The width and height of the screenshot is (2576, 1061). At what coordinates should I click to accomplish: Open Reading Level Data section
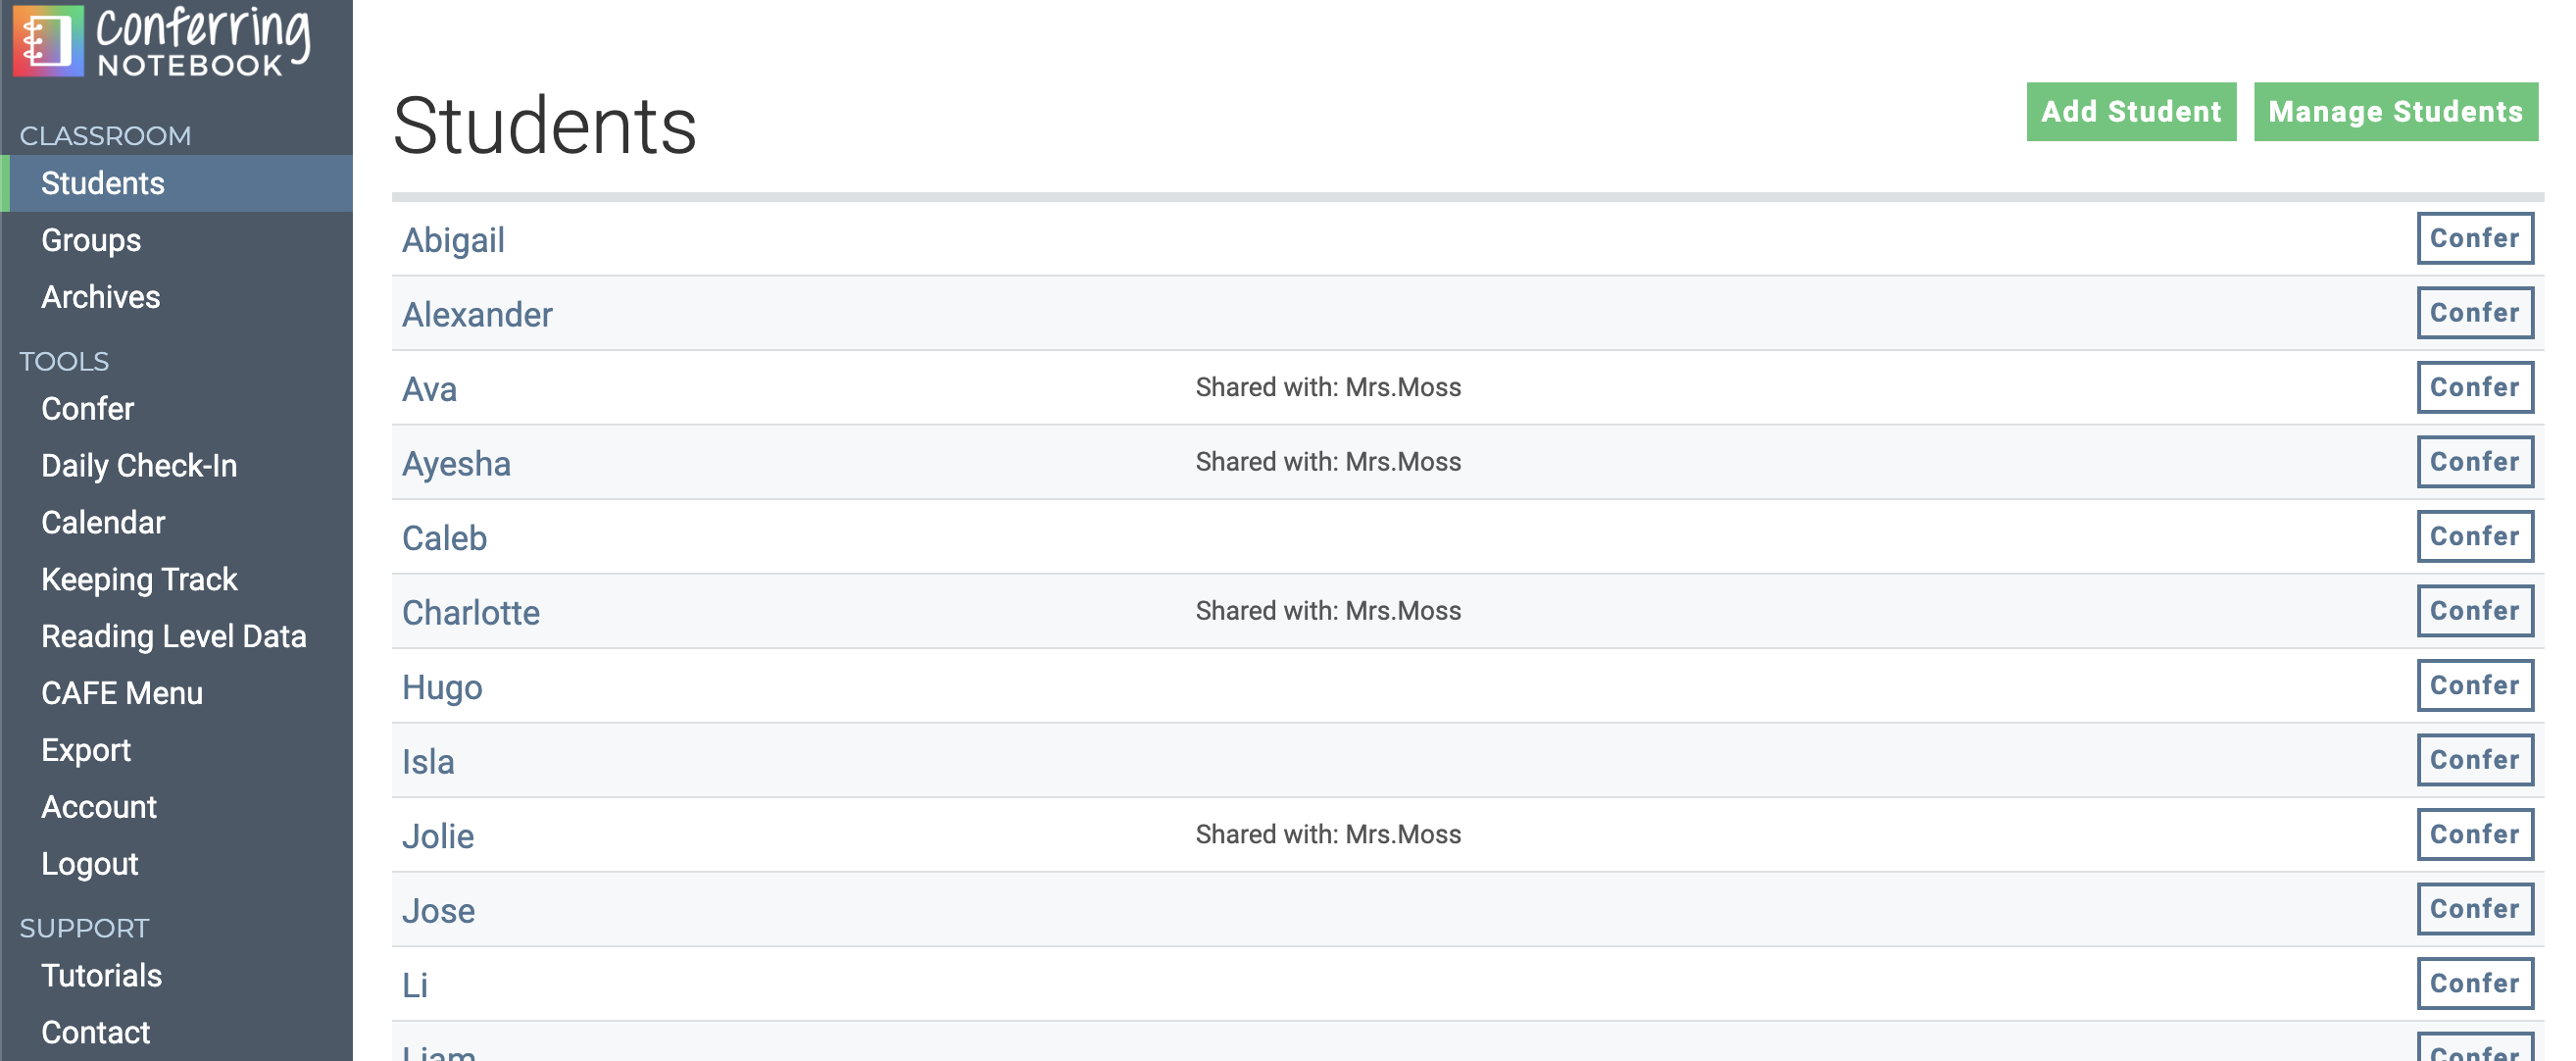(174, 634)
